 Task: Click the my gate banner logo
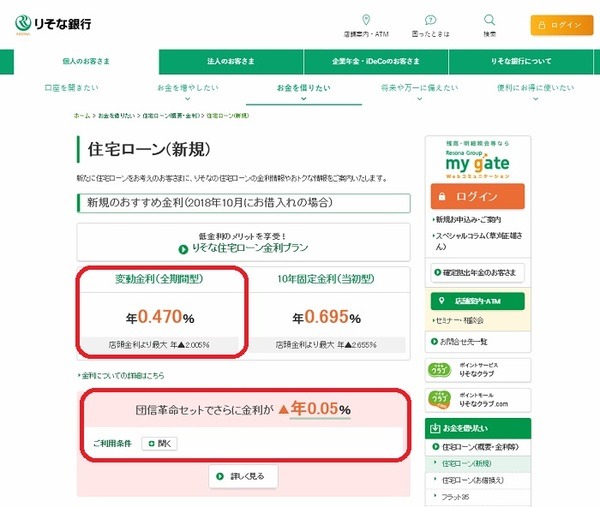[477, 164]
